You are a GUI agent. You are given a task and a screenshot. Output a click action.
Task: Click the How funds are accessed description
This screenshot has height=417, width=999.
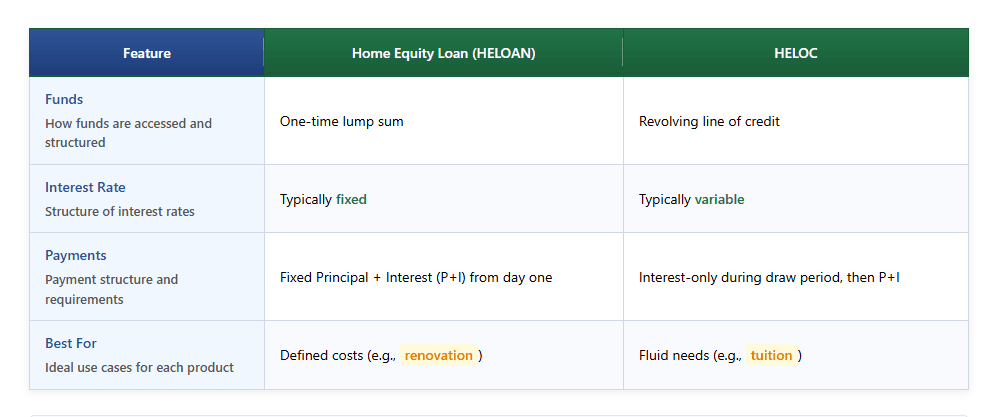(128, 133)
